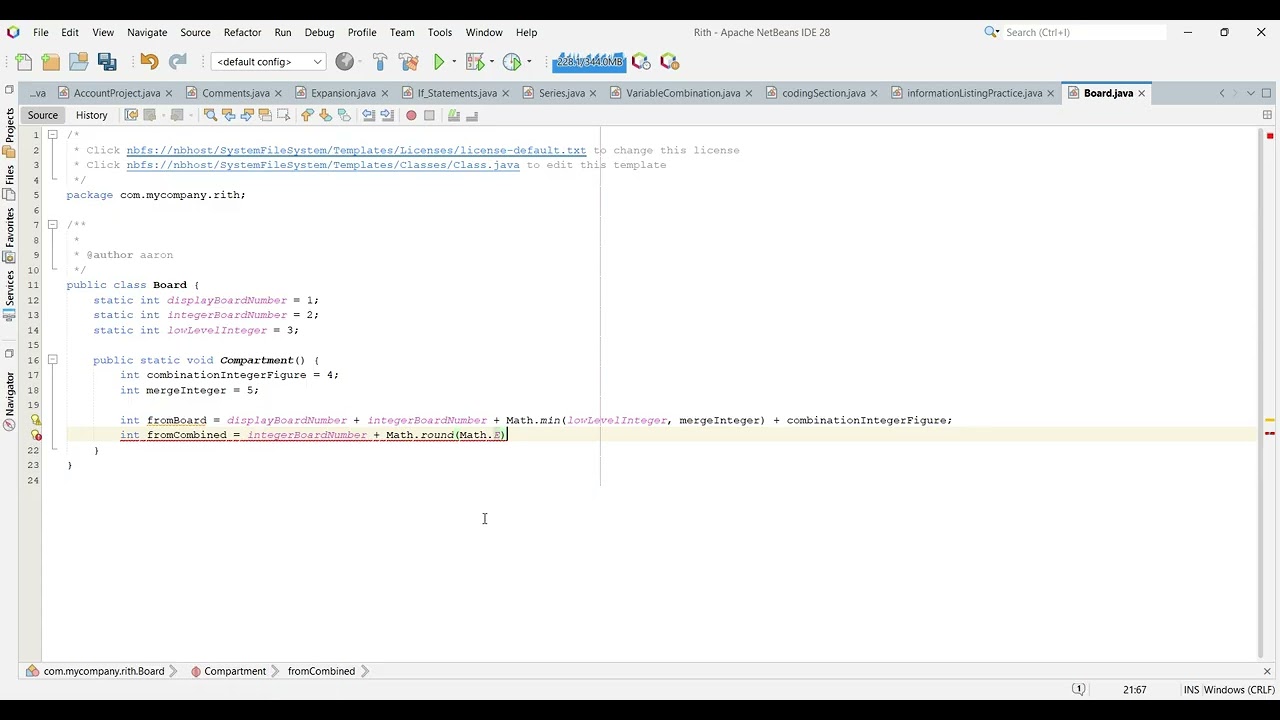Open the Licenses/license-default.txt link

pos(356,150)
